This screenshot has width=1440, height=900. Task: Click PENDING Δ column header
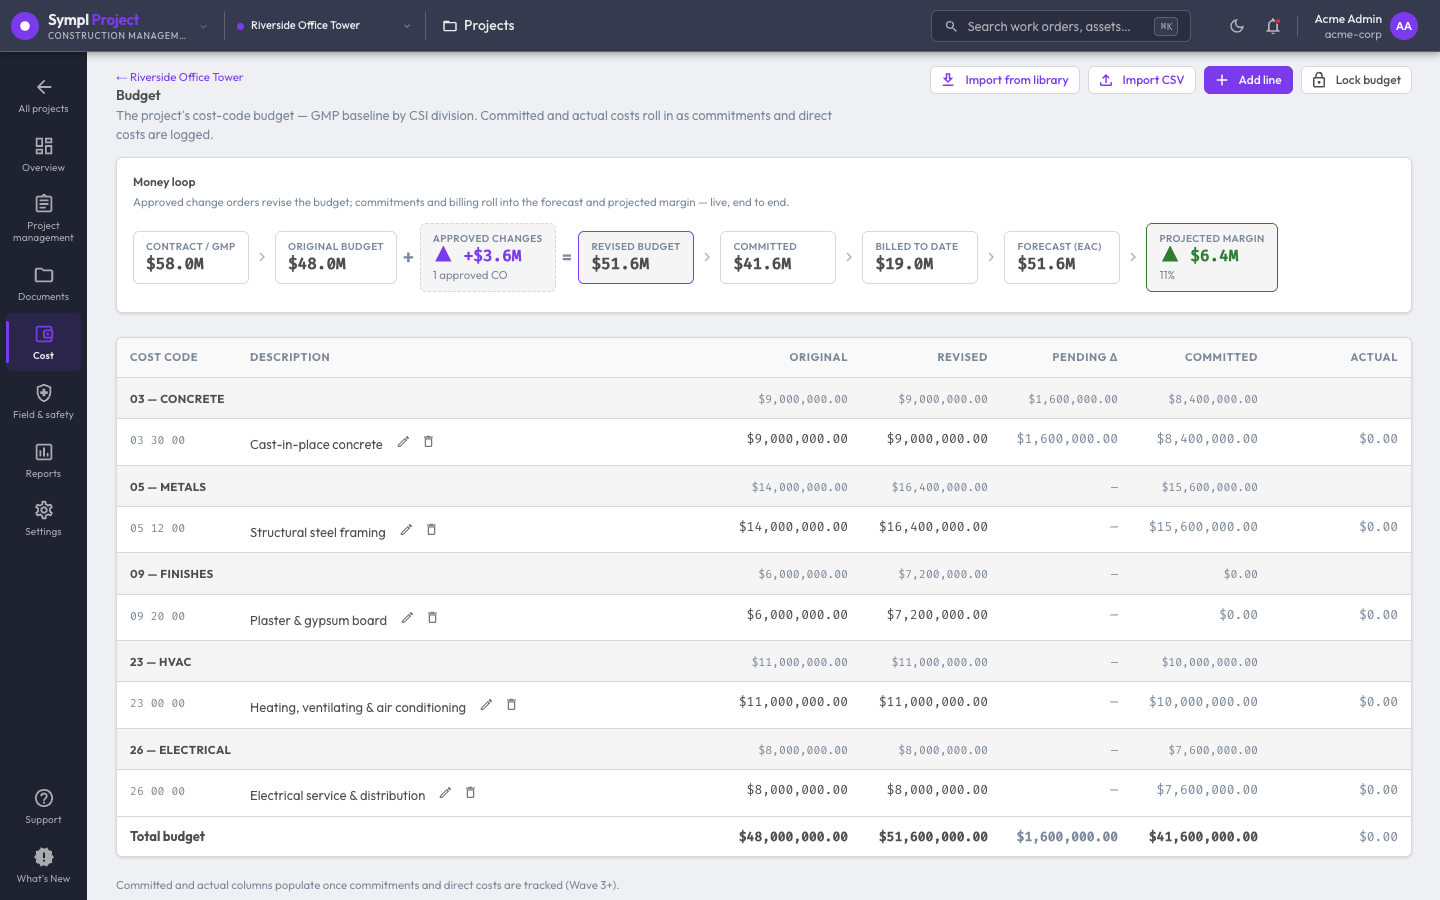click(1085, 357)
